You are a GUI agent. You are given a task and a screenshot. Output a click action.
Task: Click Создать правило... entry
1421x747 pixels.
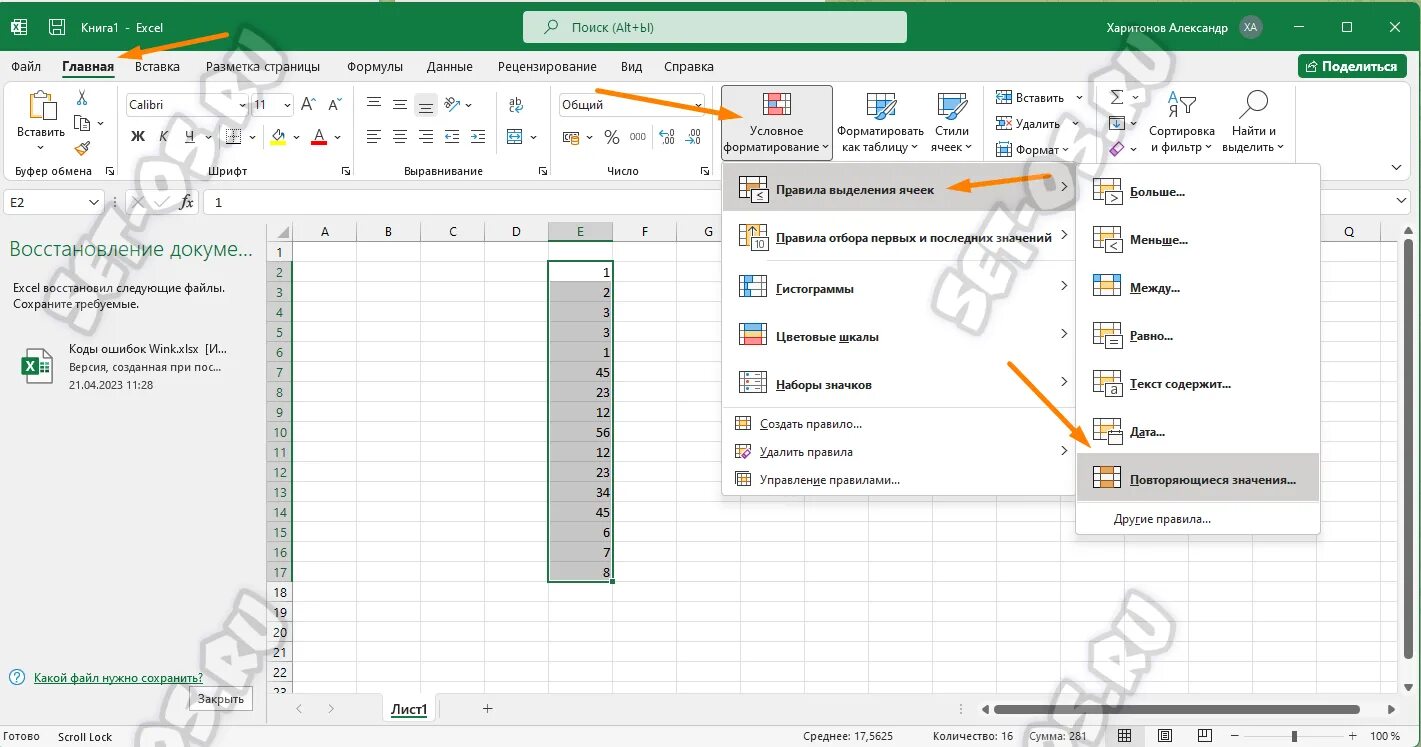899,424
